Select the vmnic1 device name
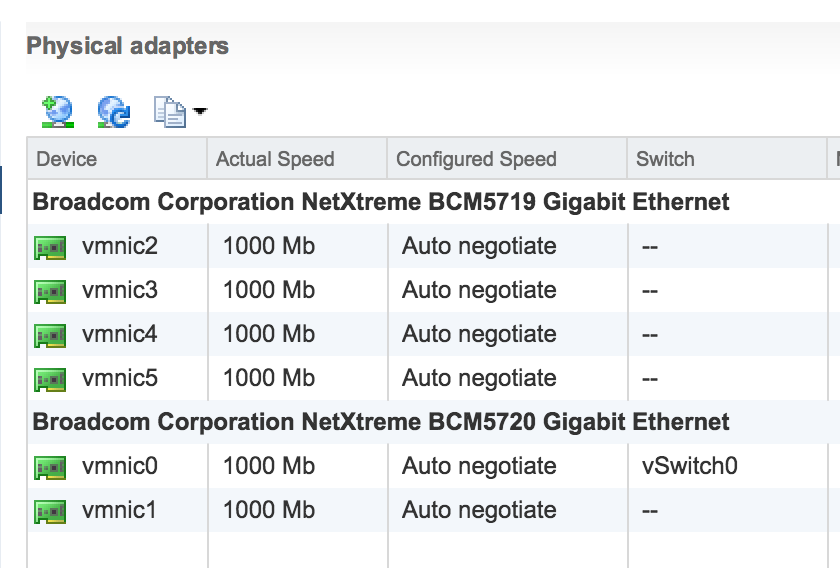The width and height of the screenshot is (840, 568). [x=119, y=510]
